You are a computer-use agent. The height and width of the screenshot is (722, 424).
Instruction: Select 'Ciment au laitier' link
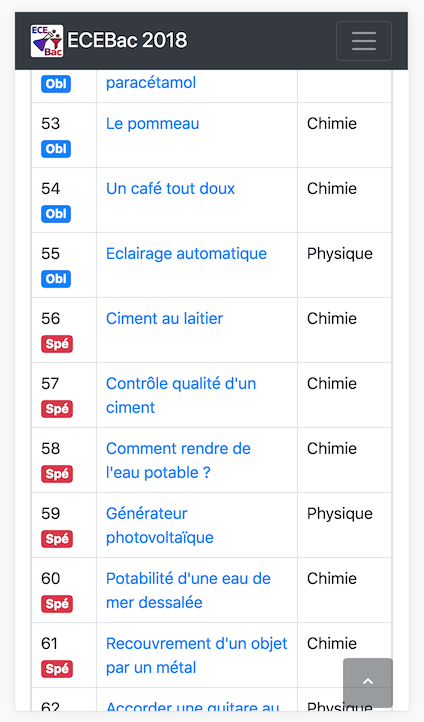(164, 319)
